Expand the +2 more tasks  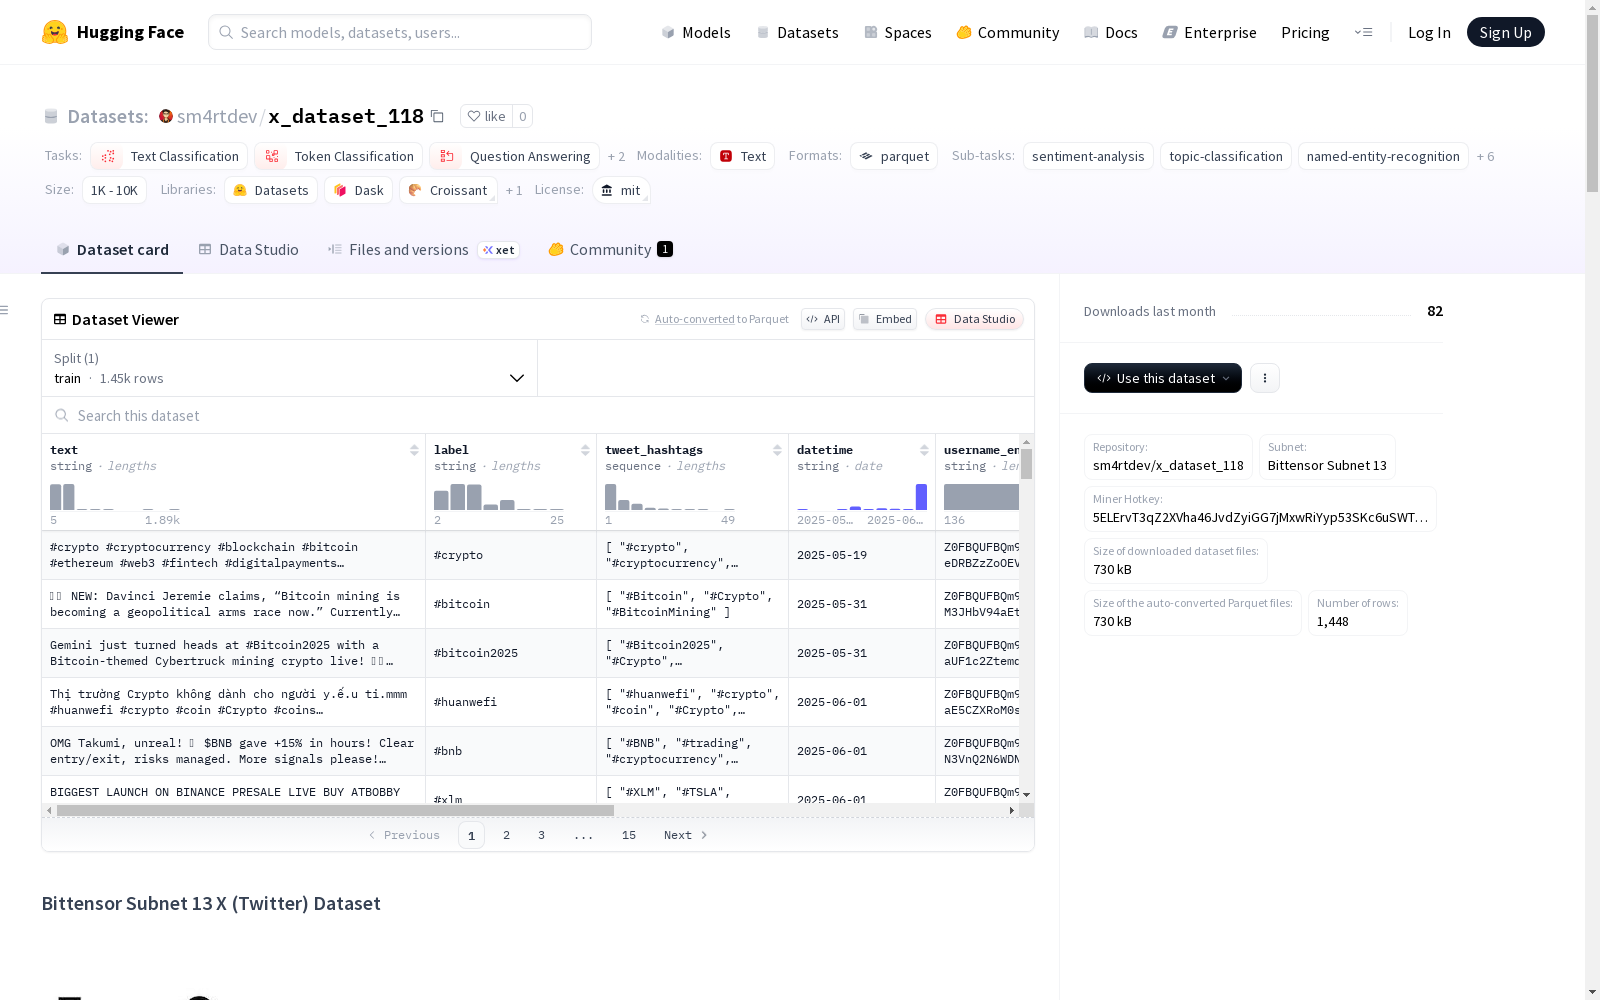616,156
